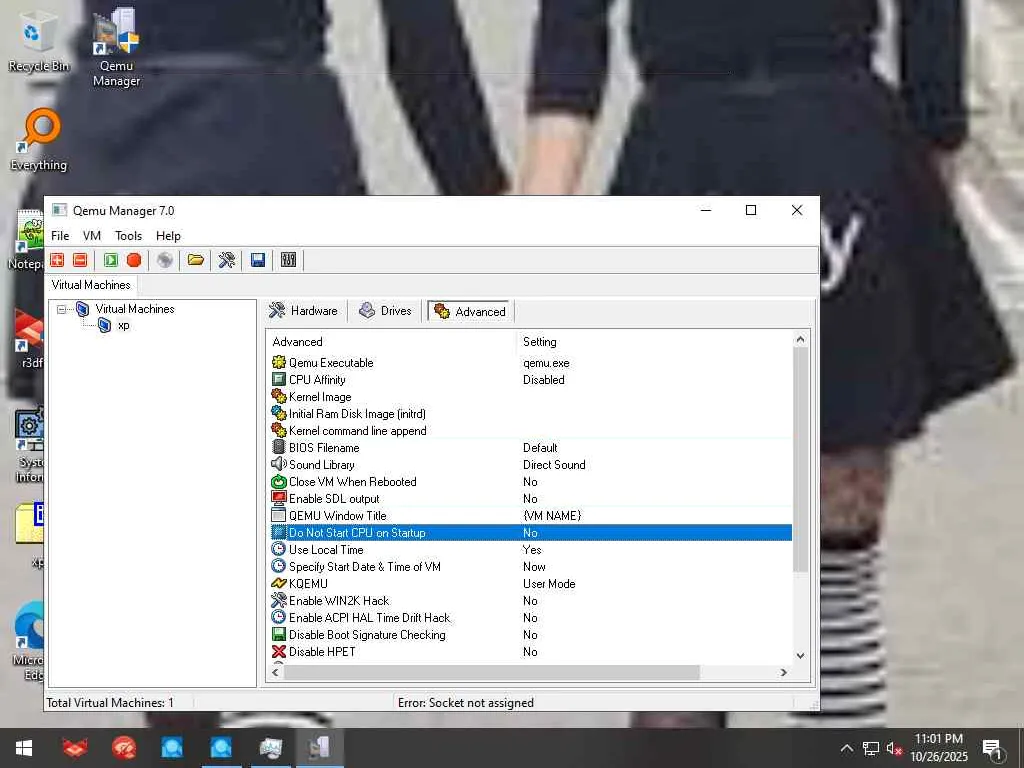Select the Enable ACPI HAL Time Drift Hack row

point(531,617)
